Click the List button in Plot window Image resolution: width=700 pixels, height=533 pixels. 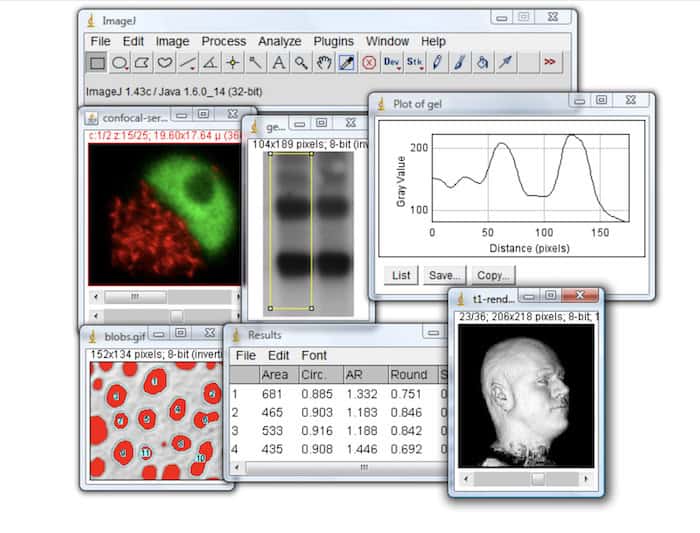pyautogui.click(x=401, y=275)
